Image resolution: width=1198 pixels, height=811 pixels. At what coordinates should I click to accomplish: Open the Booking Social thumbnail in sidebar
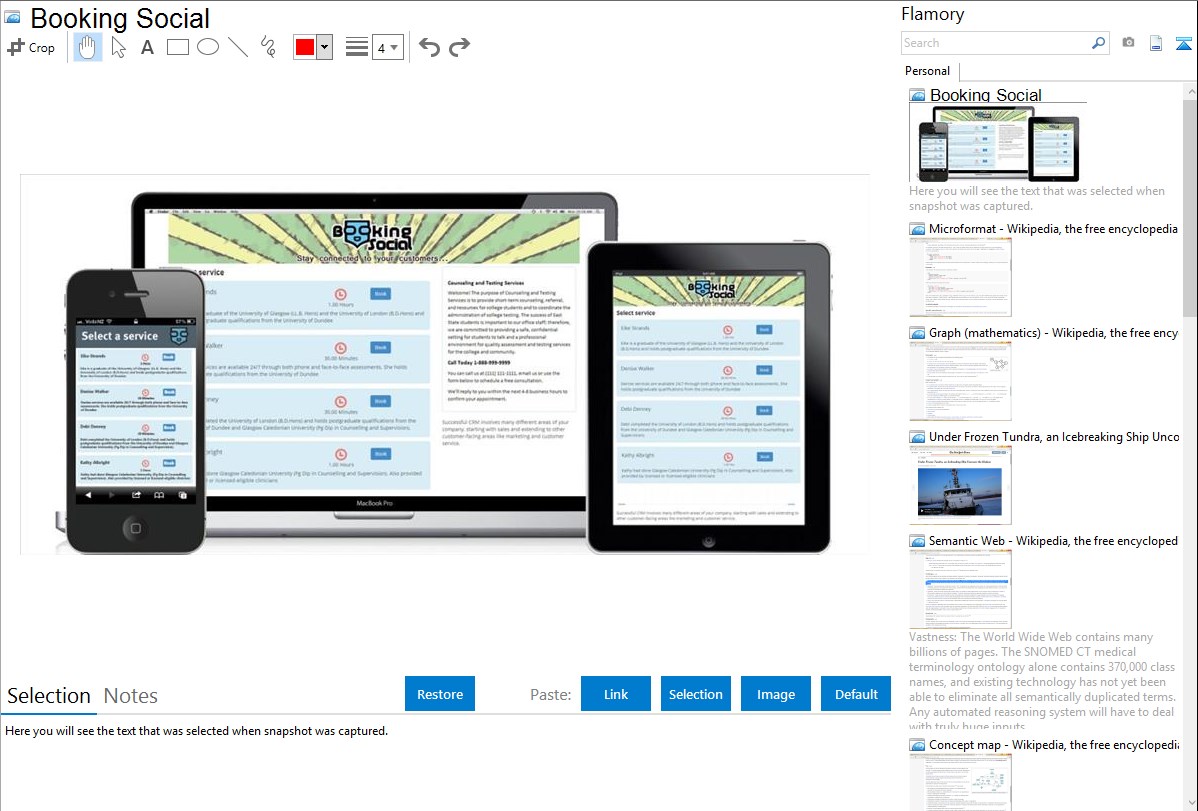[x=998, y=143]
